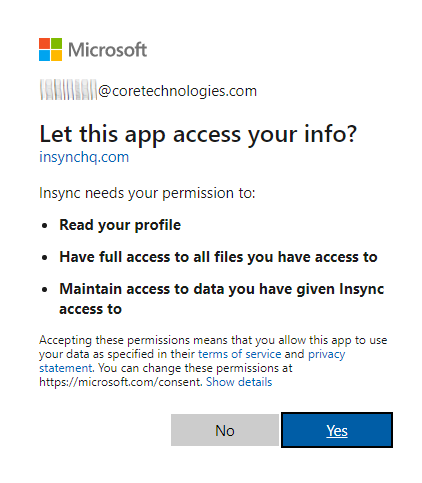The height and width of the screenshot is (483, 422).
Task: Click 'Insync needs your permission to:' text
Action: click(147, 193)
